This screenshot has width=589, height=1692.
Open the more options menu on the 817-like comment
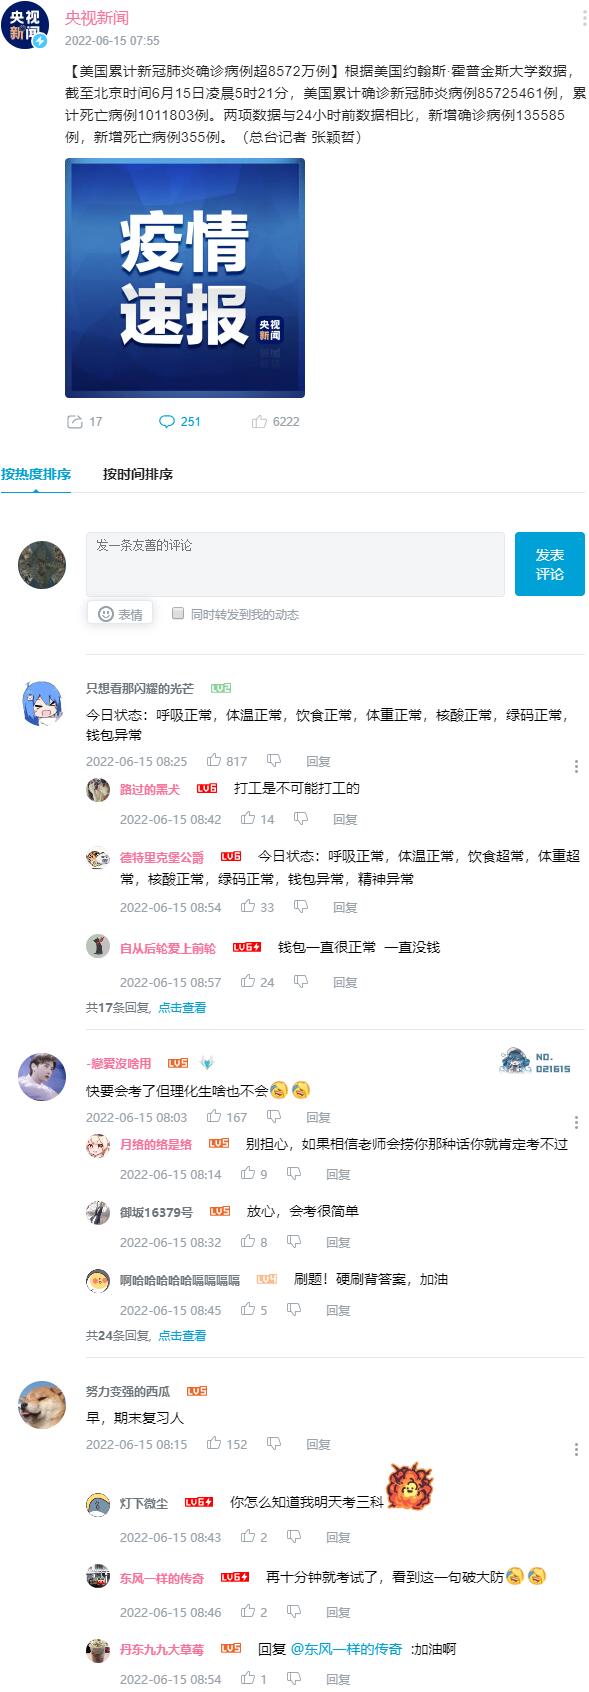(x=576, y=766)
